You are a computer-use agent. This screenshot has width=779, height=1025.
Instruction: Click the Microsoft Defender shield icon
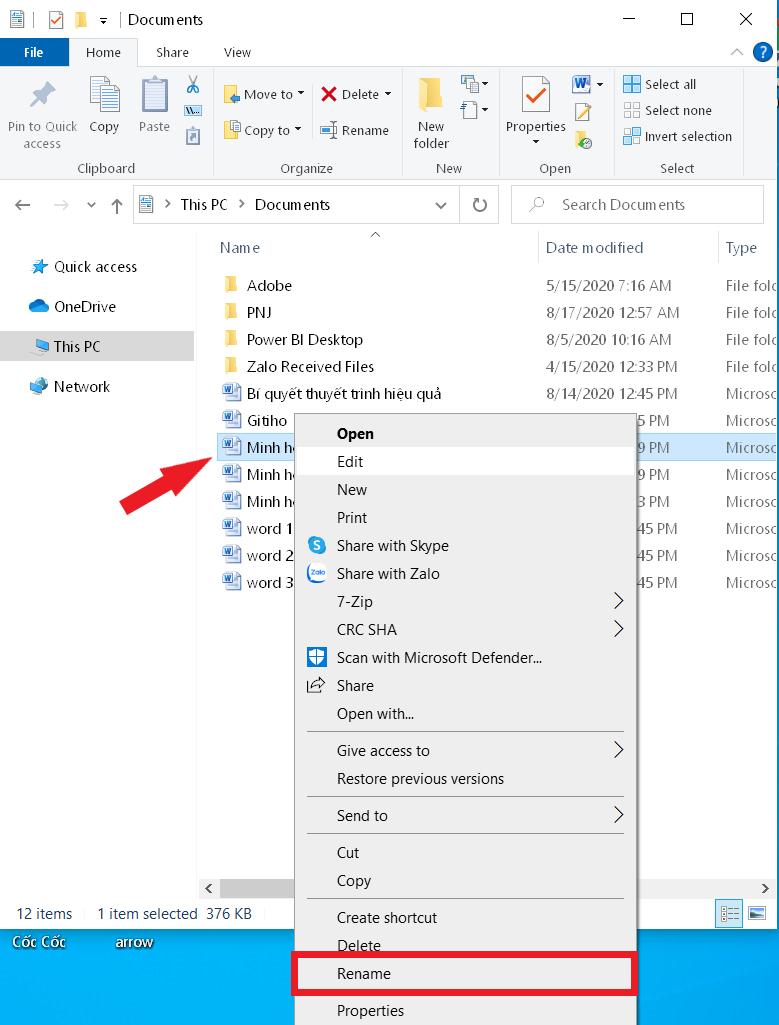coord(317,657)
